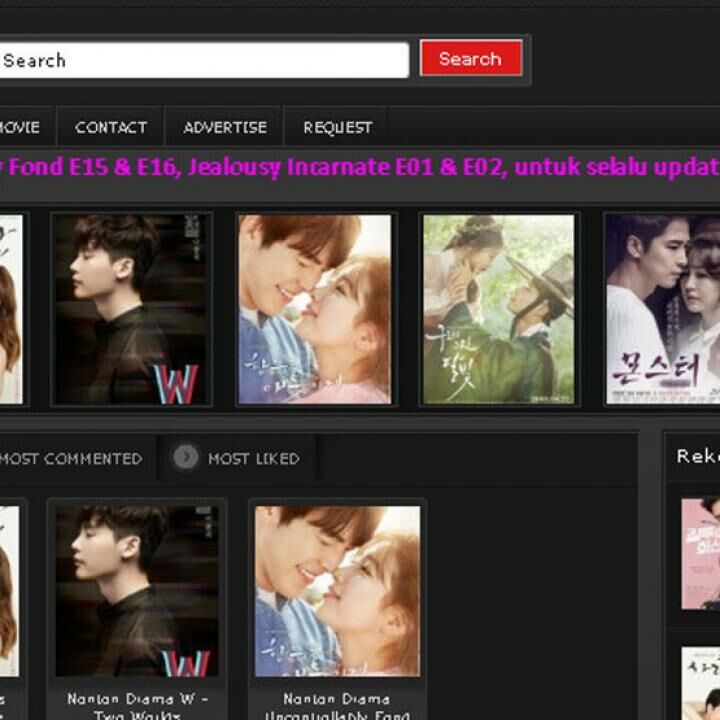The height and width of the screenshot is (720, 720).
Task: Click the search text field
Action: click(204, 60)
